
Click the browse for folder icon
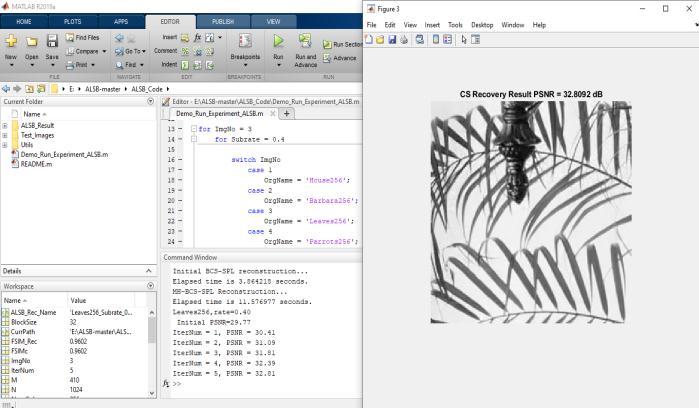(x=41, y=89)
